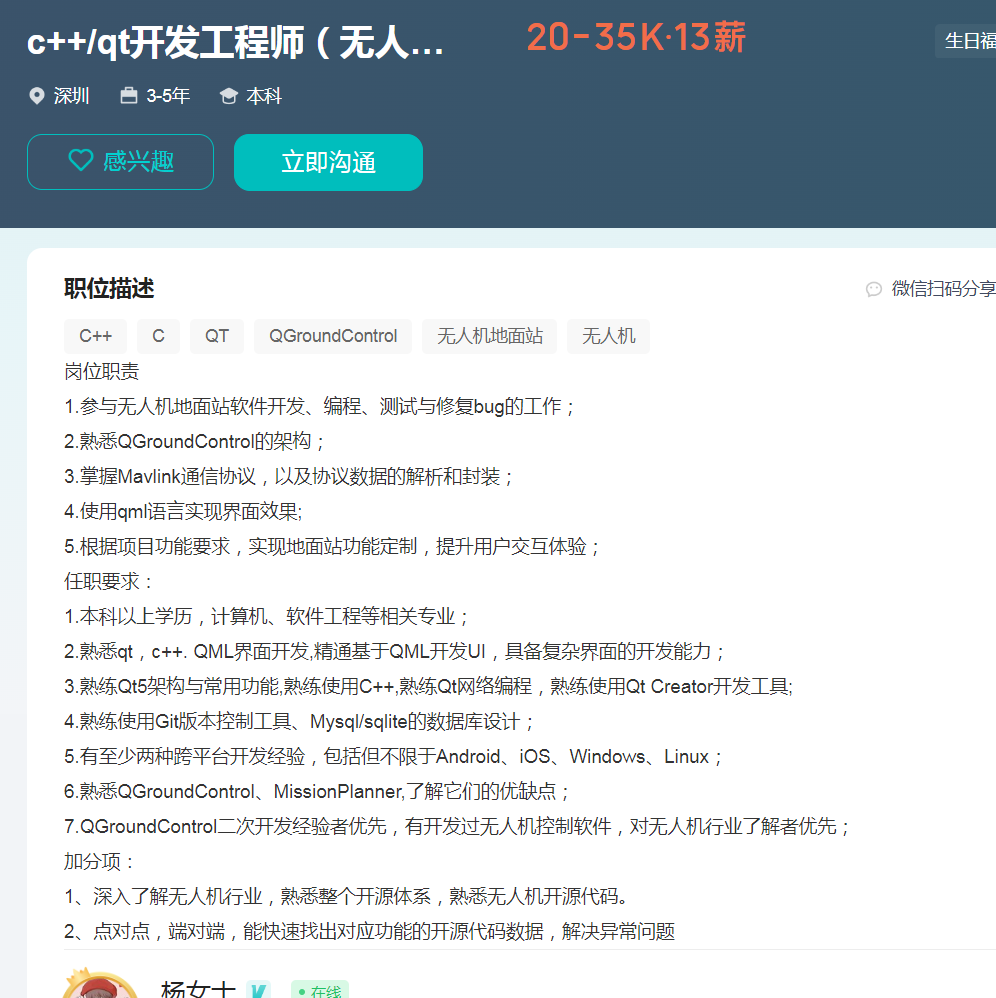Viewport: 996px width, 998px height.
Task: Click the verified V badge beside 杨女士
Action: [258, 990]
